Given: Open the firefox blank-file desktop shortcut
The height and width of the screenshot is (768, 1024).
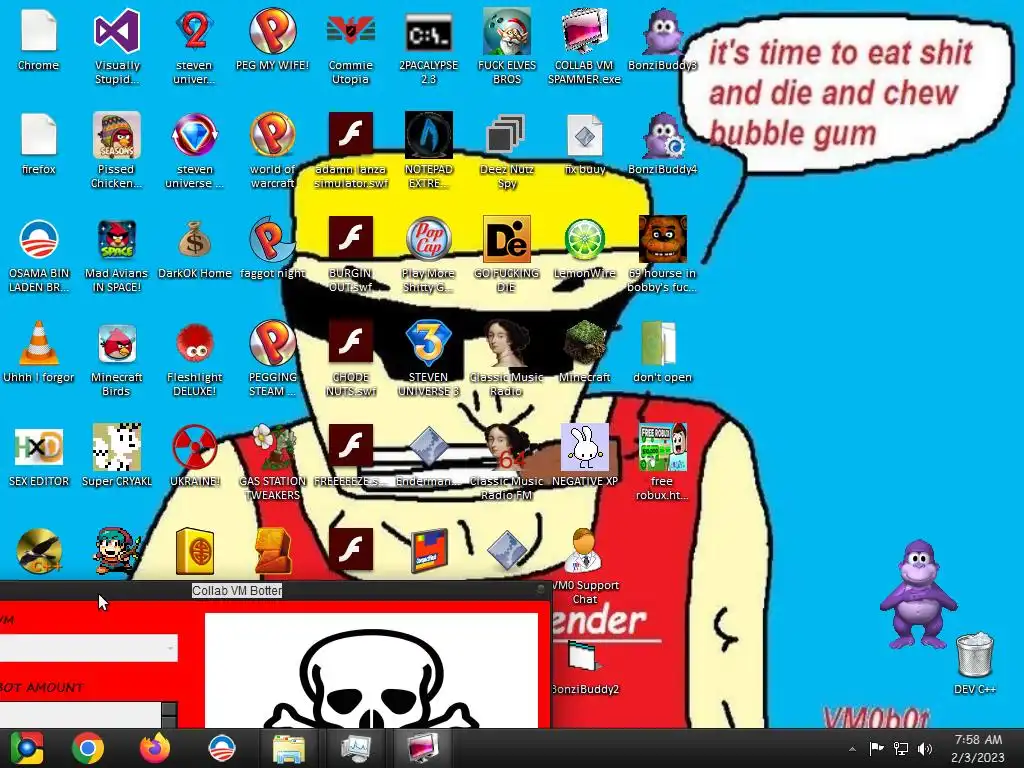Looking at the screenshot, I should [39, 144].
